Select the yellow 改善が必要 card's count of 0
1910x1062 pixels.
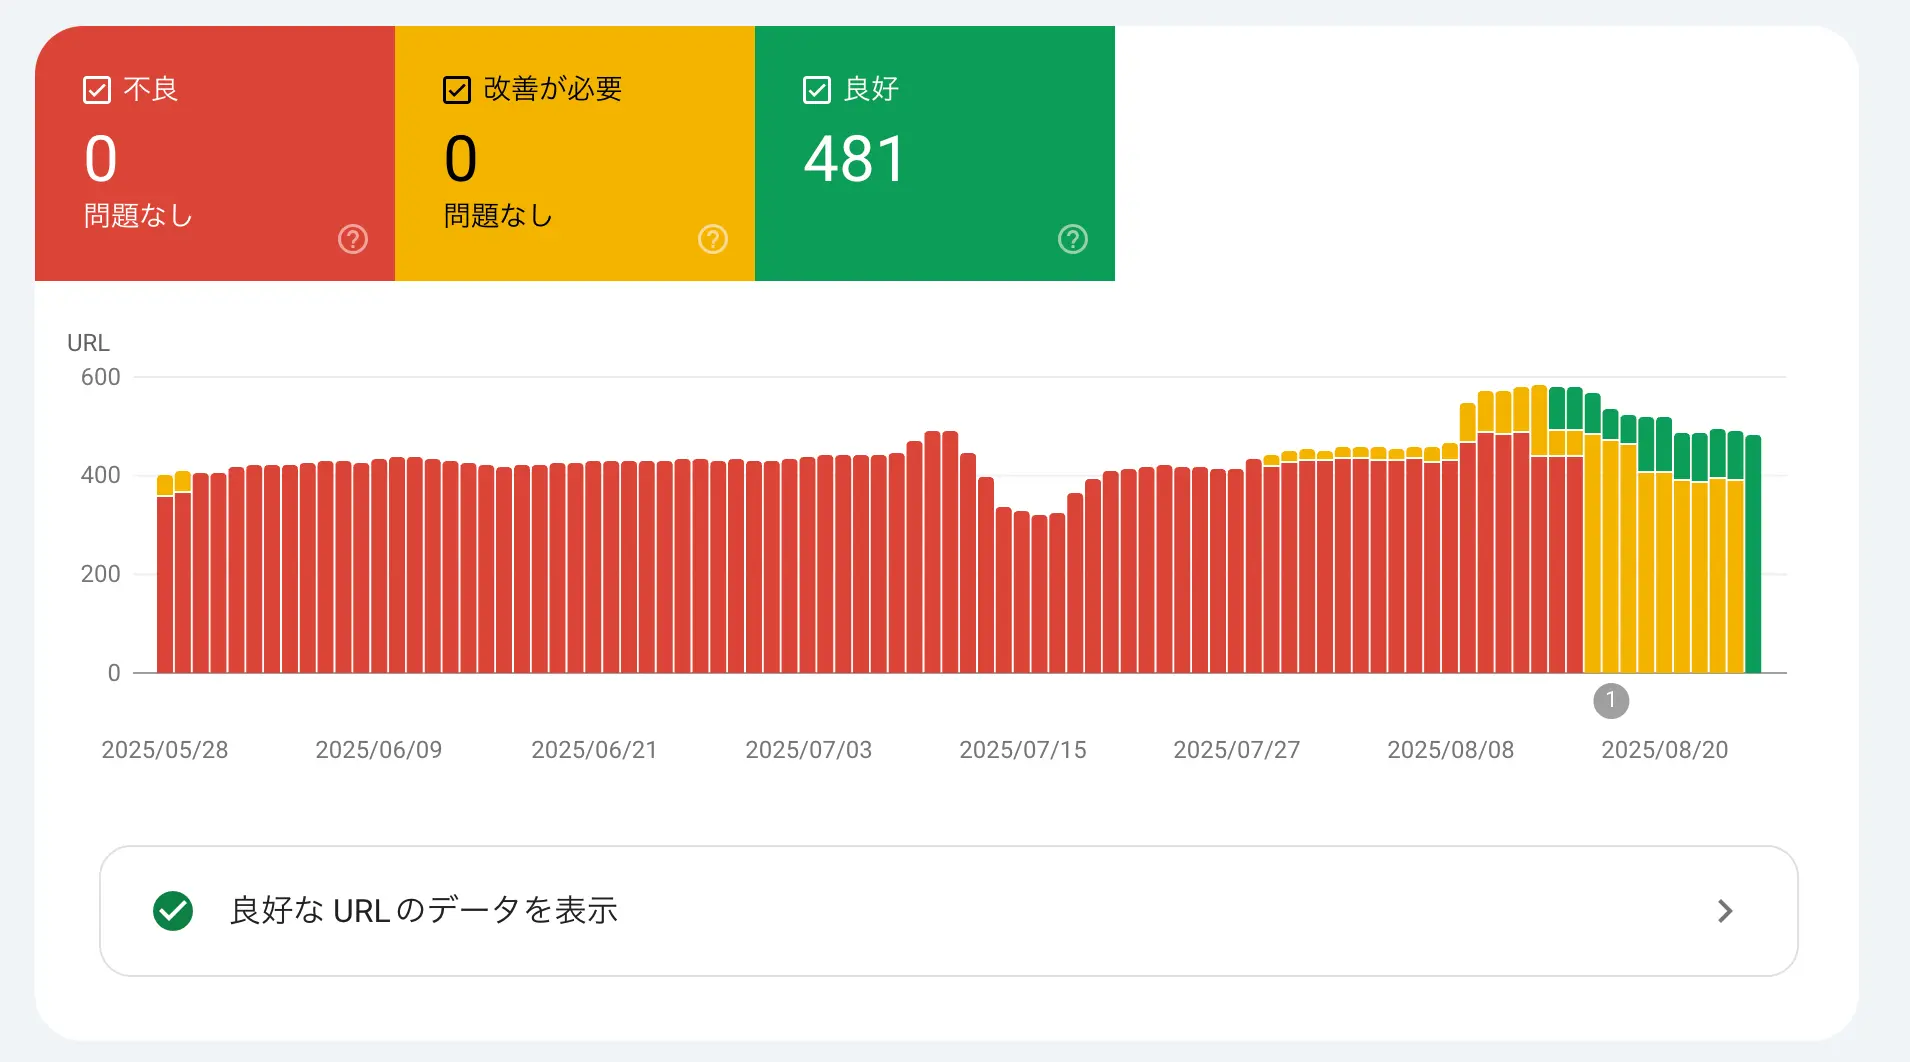tap(461, 159)
